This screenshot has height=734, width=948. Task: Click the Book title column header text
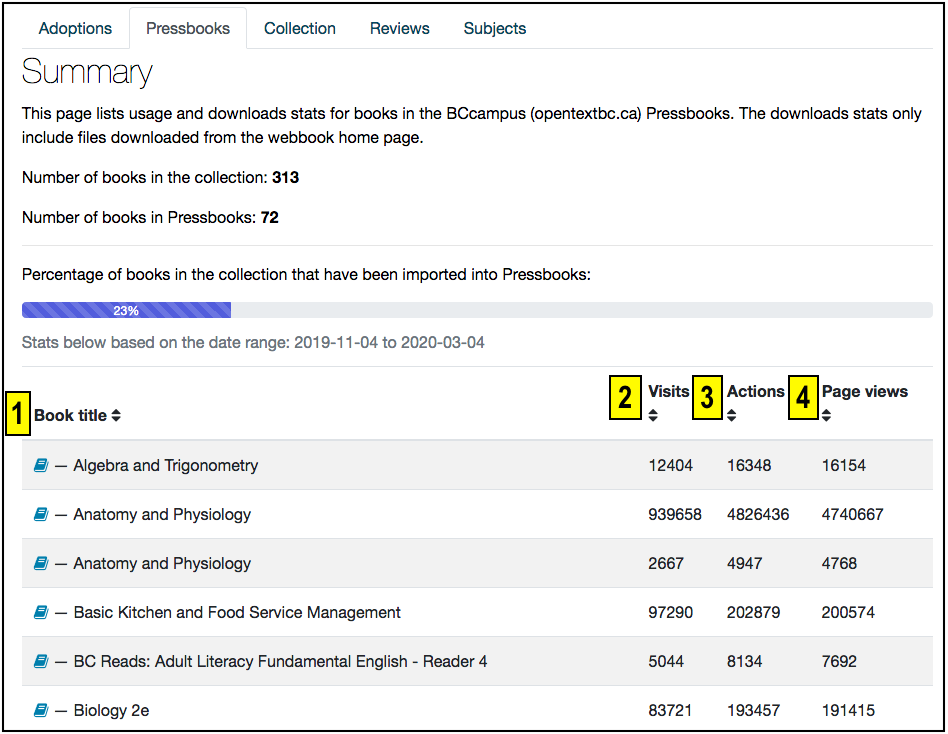[70, 415]
